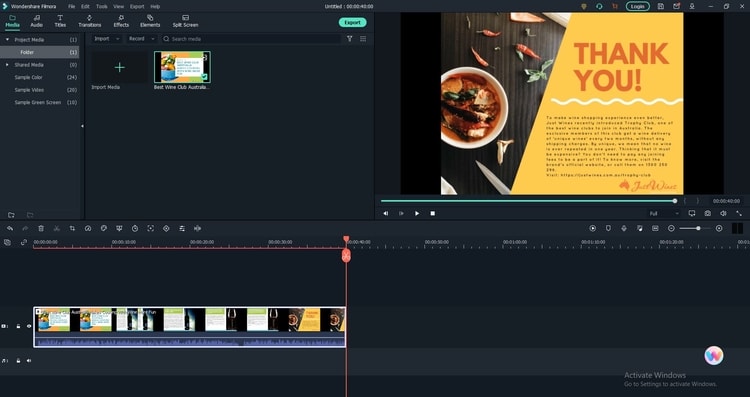Switch to the Transitions tab
The image size is (750, 397).
click(89, 21)
